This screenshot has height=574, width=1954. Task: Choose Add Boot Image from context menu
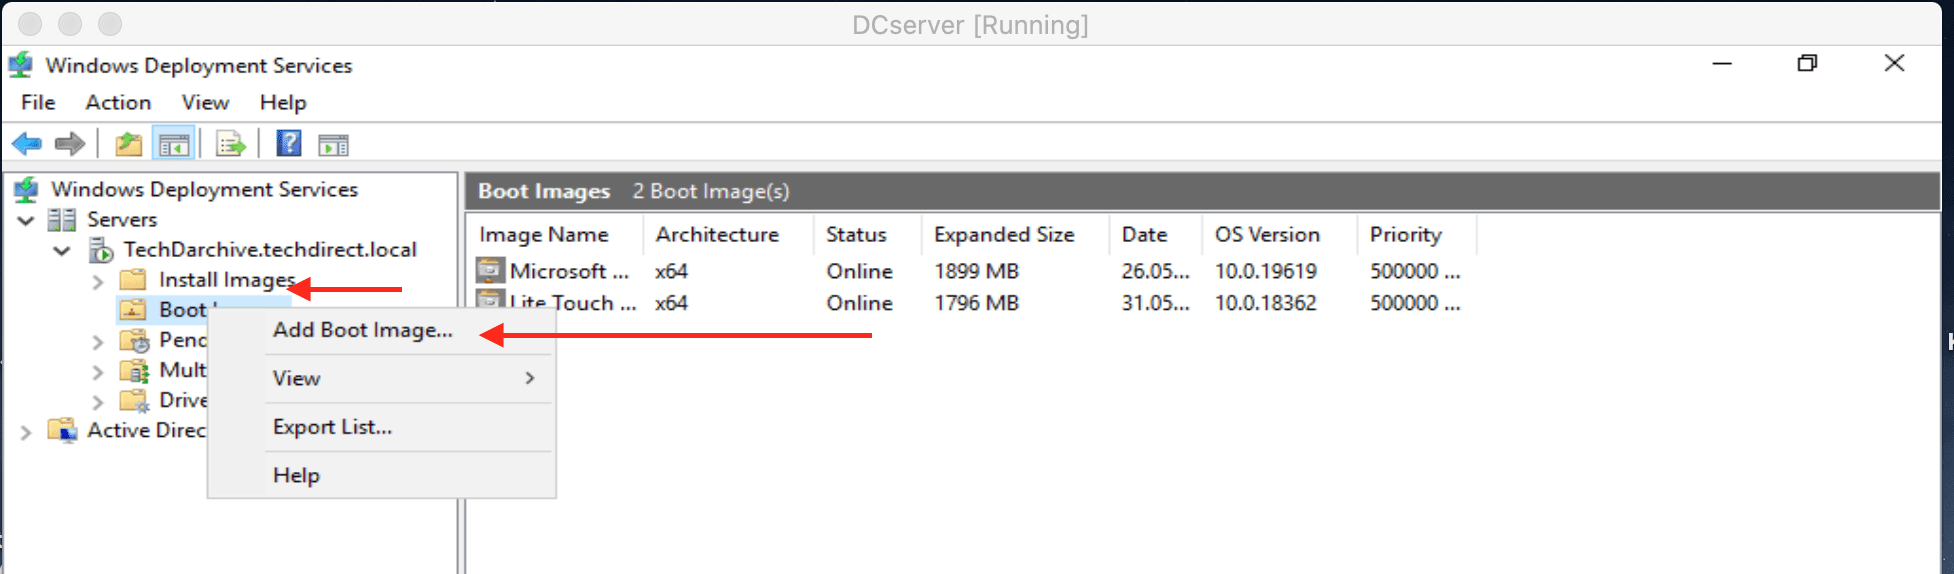[x=362, y=330]
